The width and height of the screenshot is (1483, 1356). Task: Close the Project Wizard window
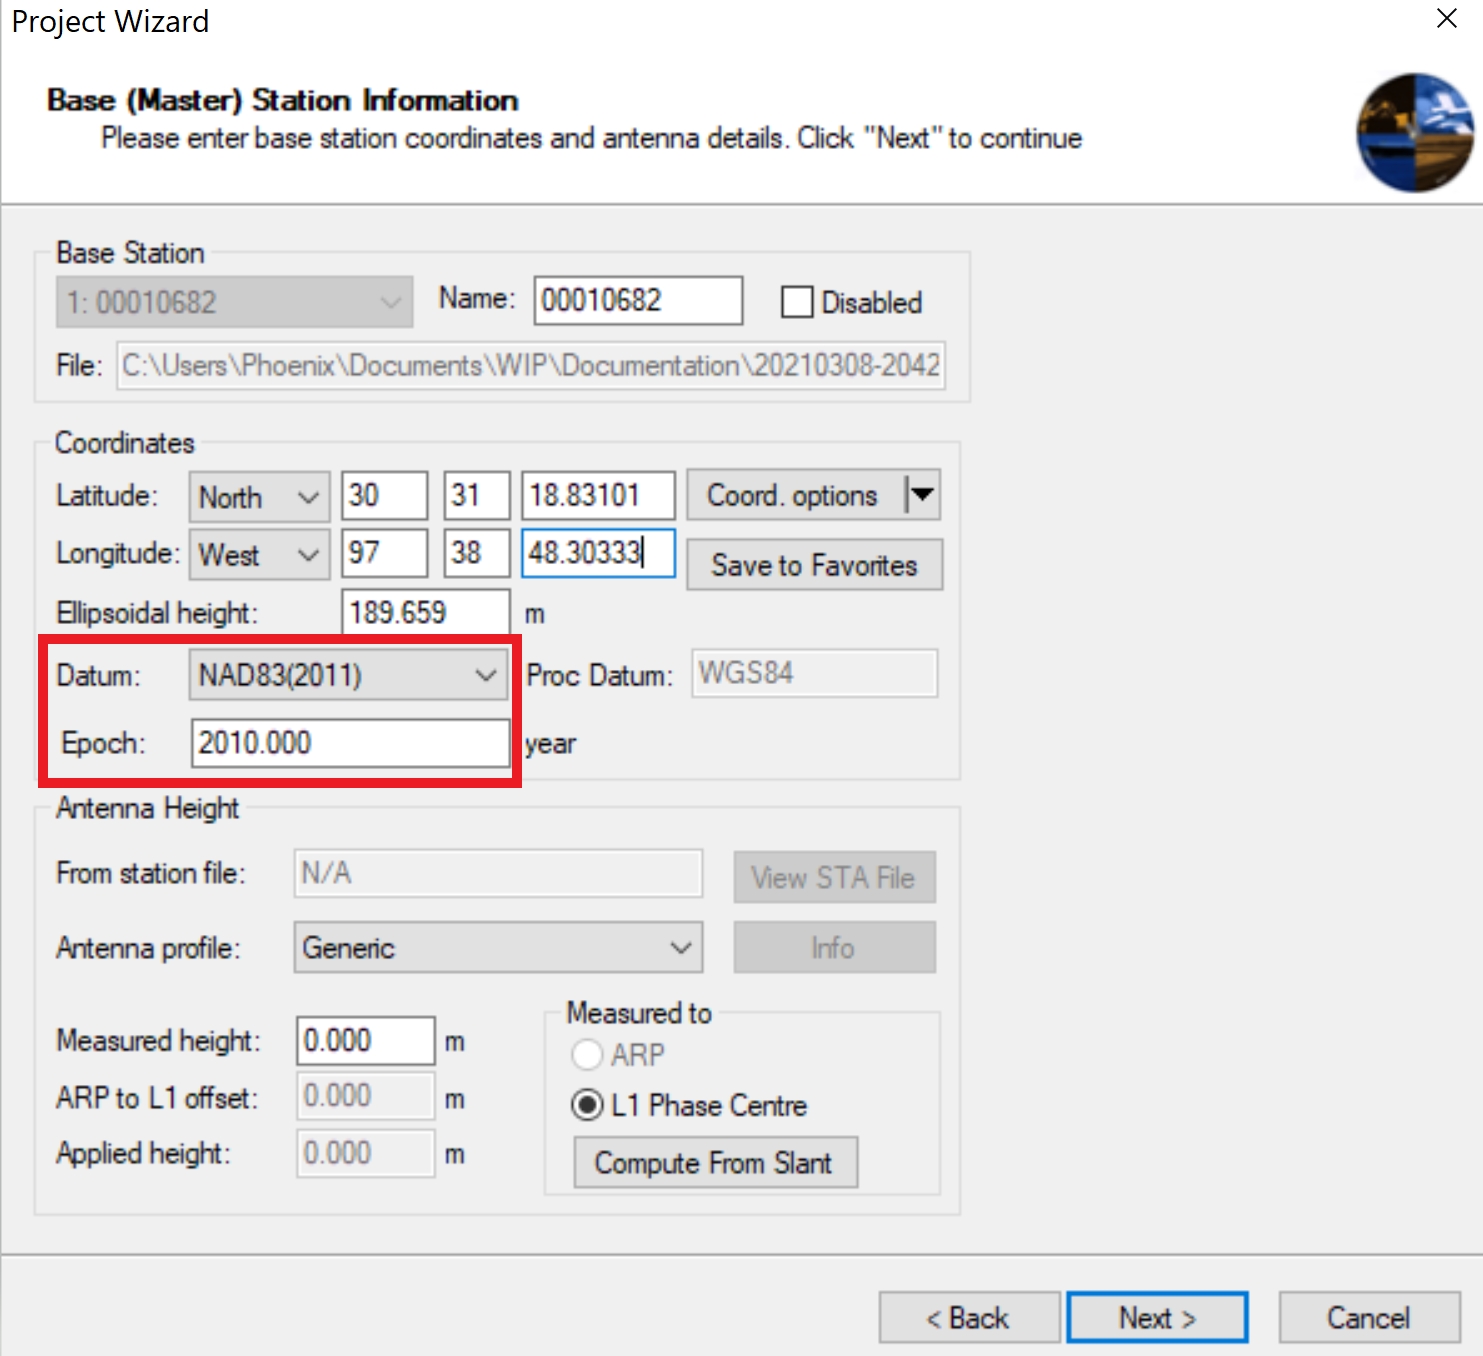(1446, 19)
